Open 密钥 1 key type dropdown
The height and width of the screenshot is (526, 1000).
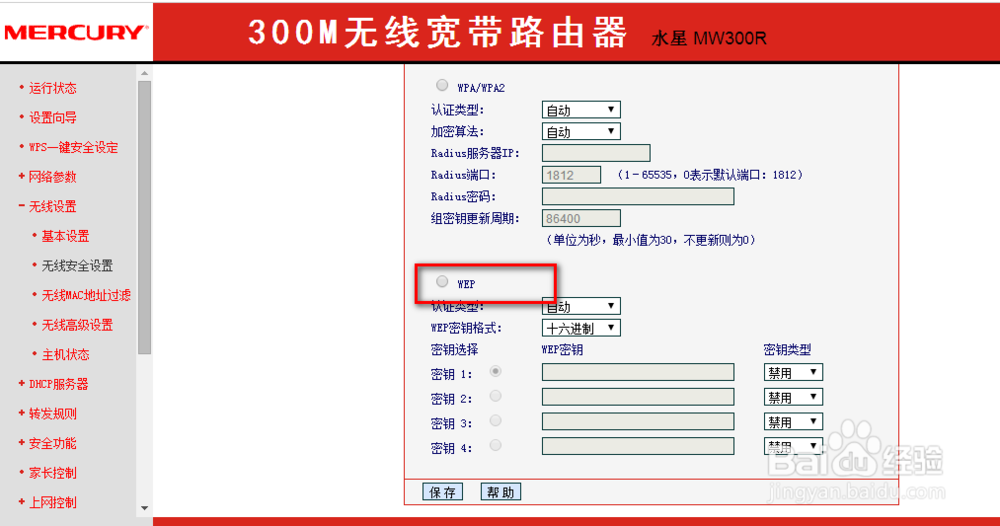point(793,372)
